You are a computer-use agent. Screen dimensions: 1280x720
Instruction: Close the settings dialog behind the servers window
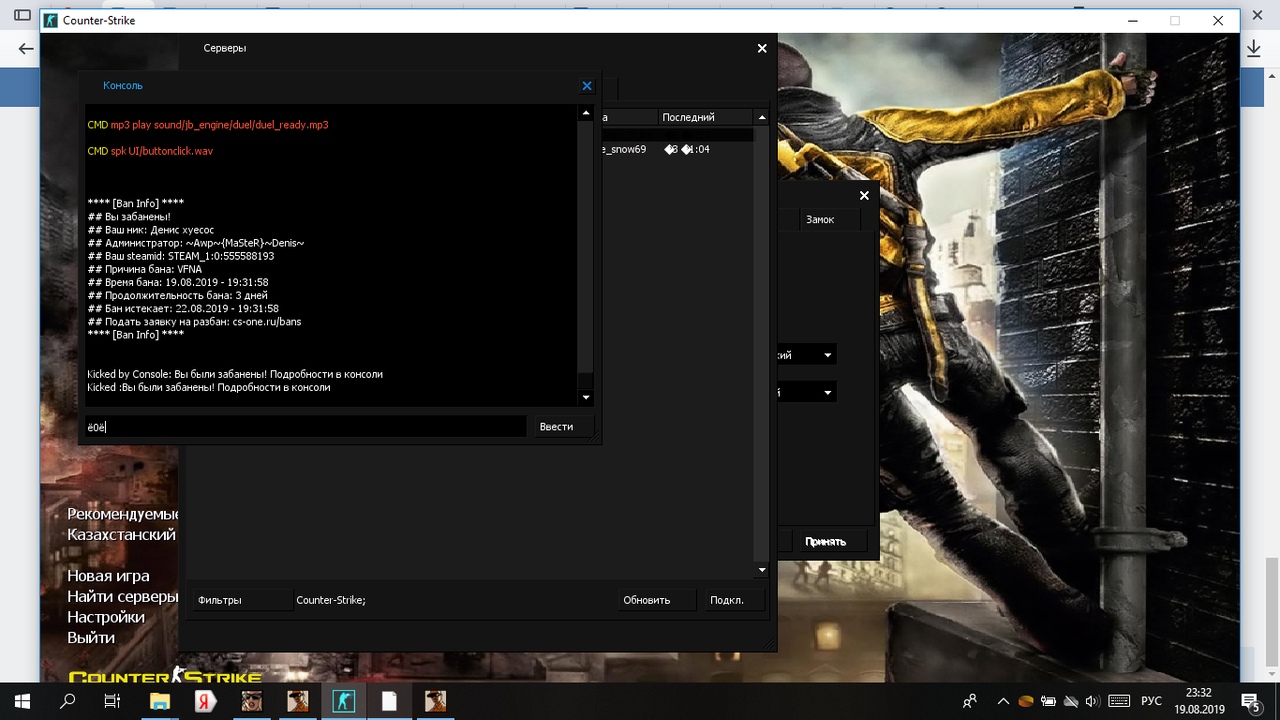click(x=864, y=195)
